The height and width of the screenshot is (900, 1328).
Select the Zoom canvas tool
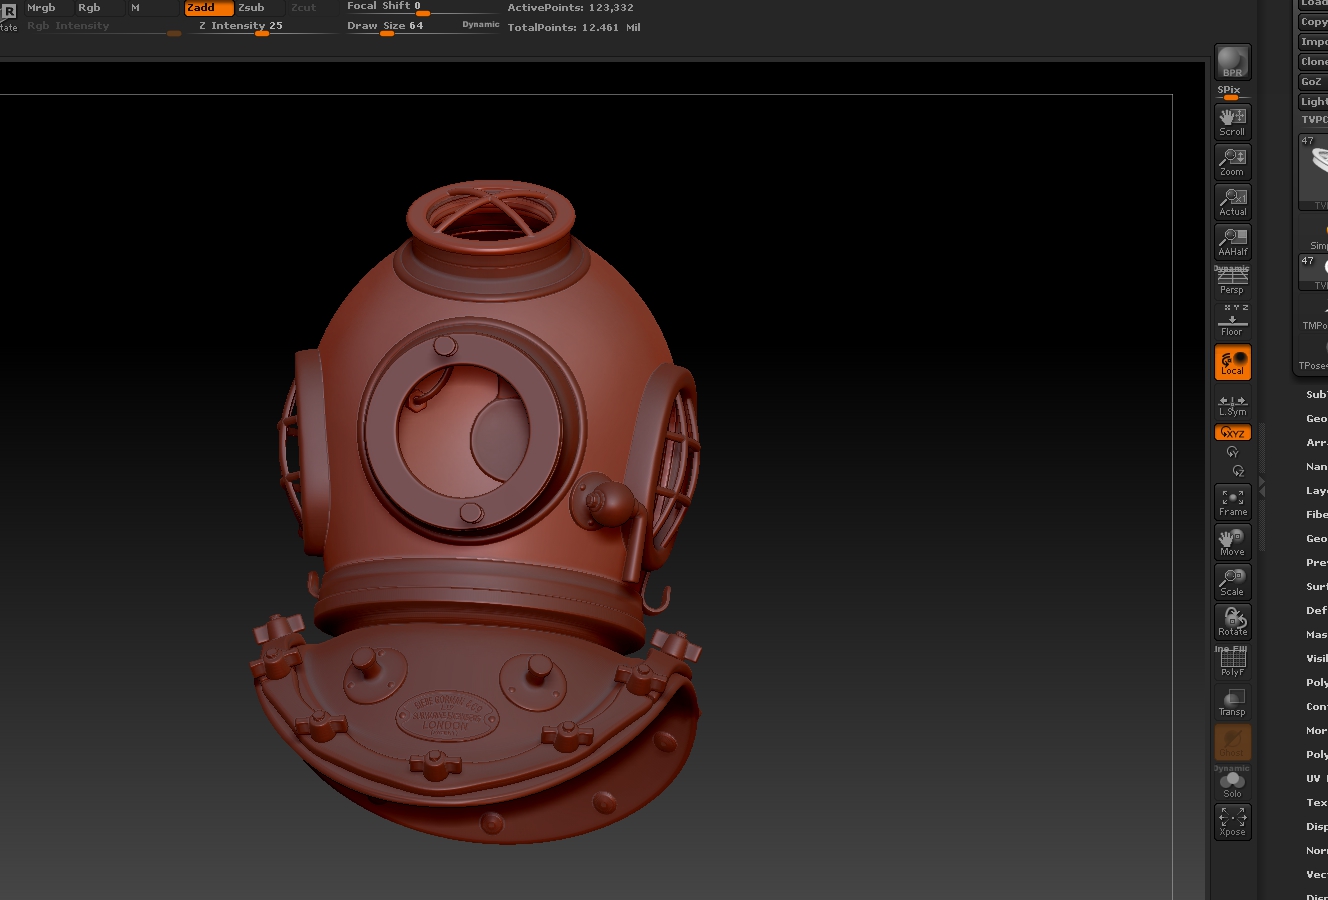pyautogui.click(x=1232, y=162)
